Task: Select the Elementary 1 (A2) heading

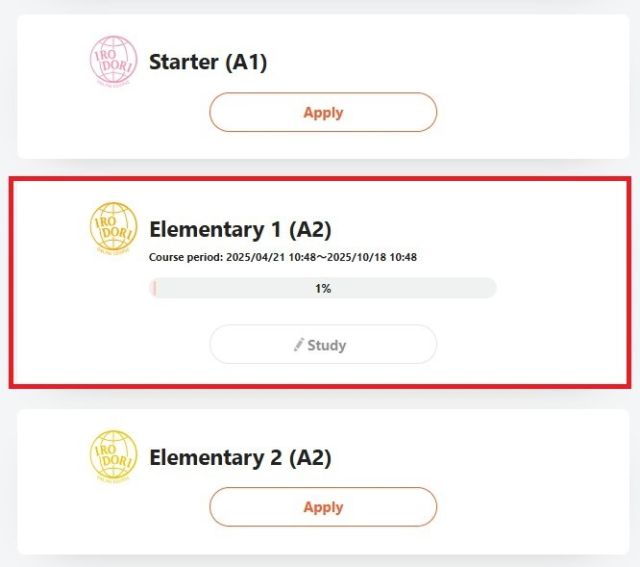Action: 240,229
